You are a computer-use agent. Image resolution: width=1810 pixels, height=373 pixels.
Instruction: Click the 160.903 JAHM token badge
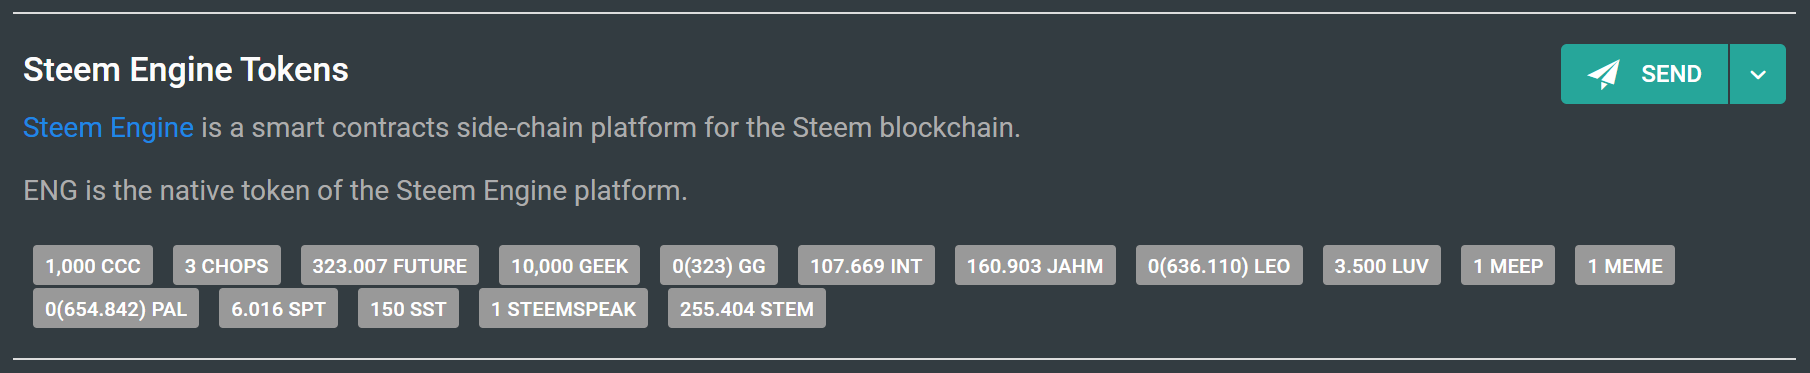[x=1035, y=266]
